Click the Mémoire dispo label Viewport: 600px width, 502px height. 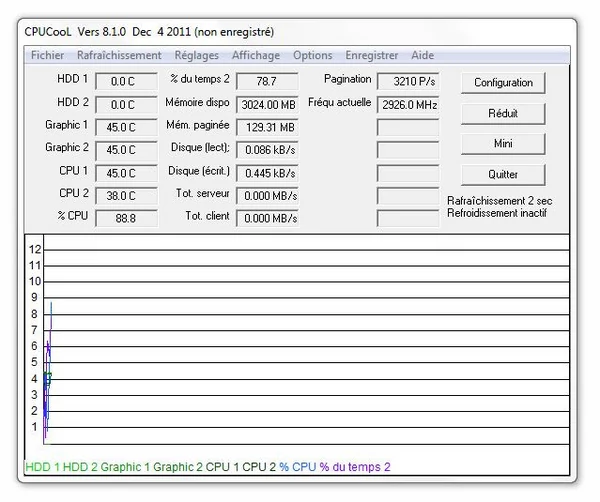pos(197,102)
